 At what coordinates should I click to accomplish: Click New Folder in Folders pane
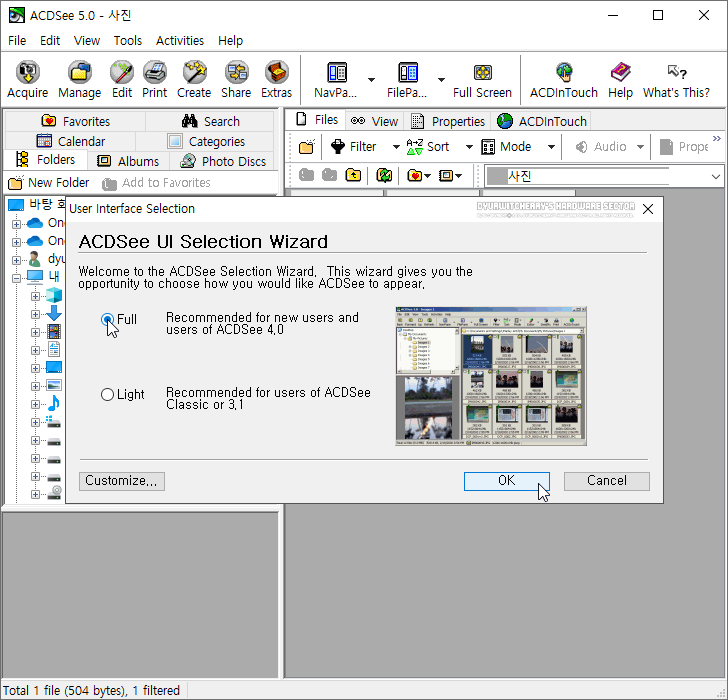click(49, 182)
